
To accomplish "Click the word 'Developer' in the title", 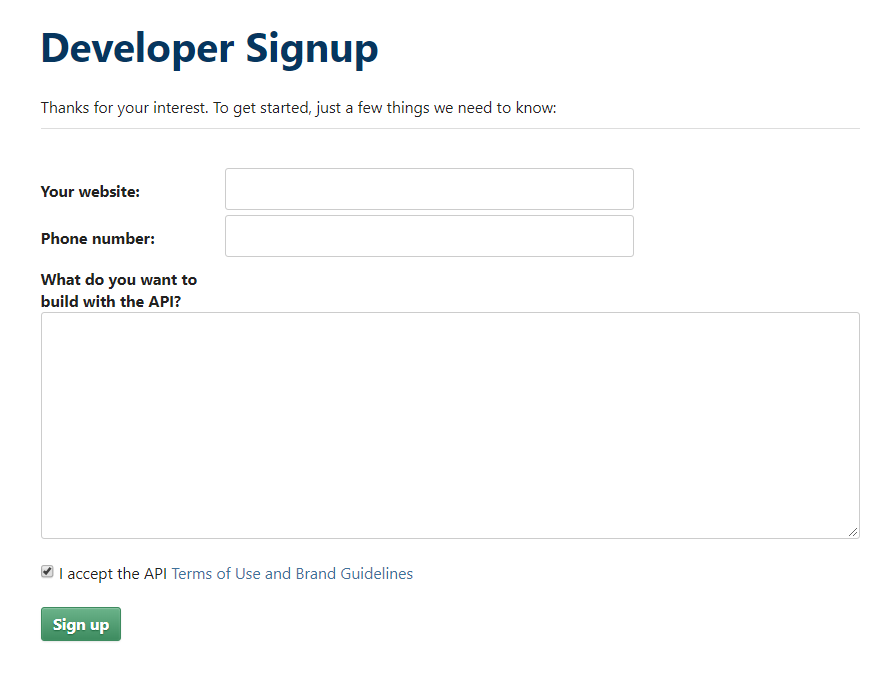I will tap(137, 48).
